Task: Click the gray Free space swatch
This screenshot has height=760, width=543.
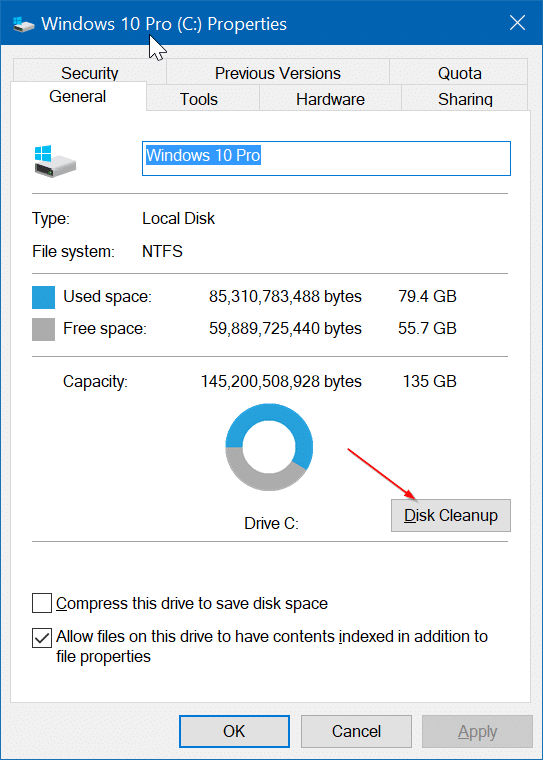Action: [x=43, y=329]
